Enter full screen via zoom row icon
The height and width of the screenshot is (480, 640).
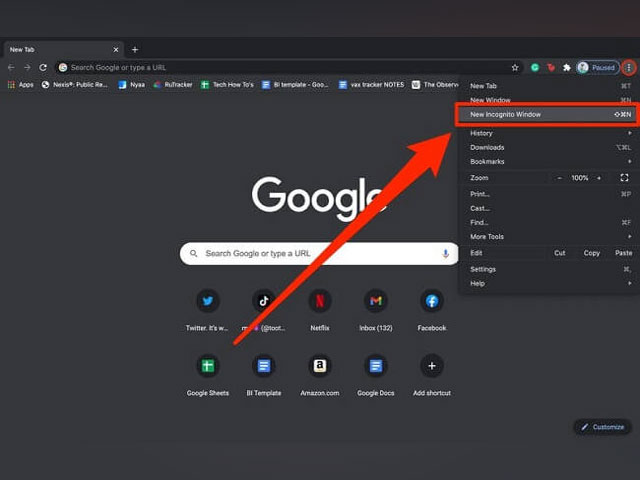tap(624, 178)
